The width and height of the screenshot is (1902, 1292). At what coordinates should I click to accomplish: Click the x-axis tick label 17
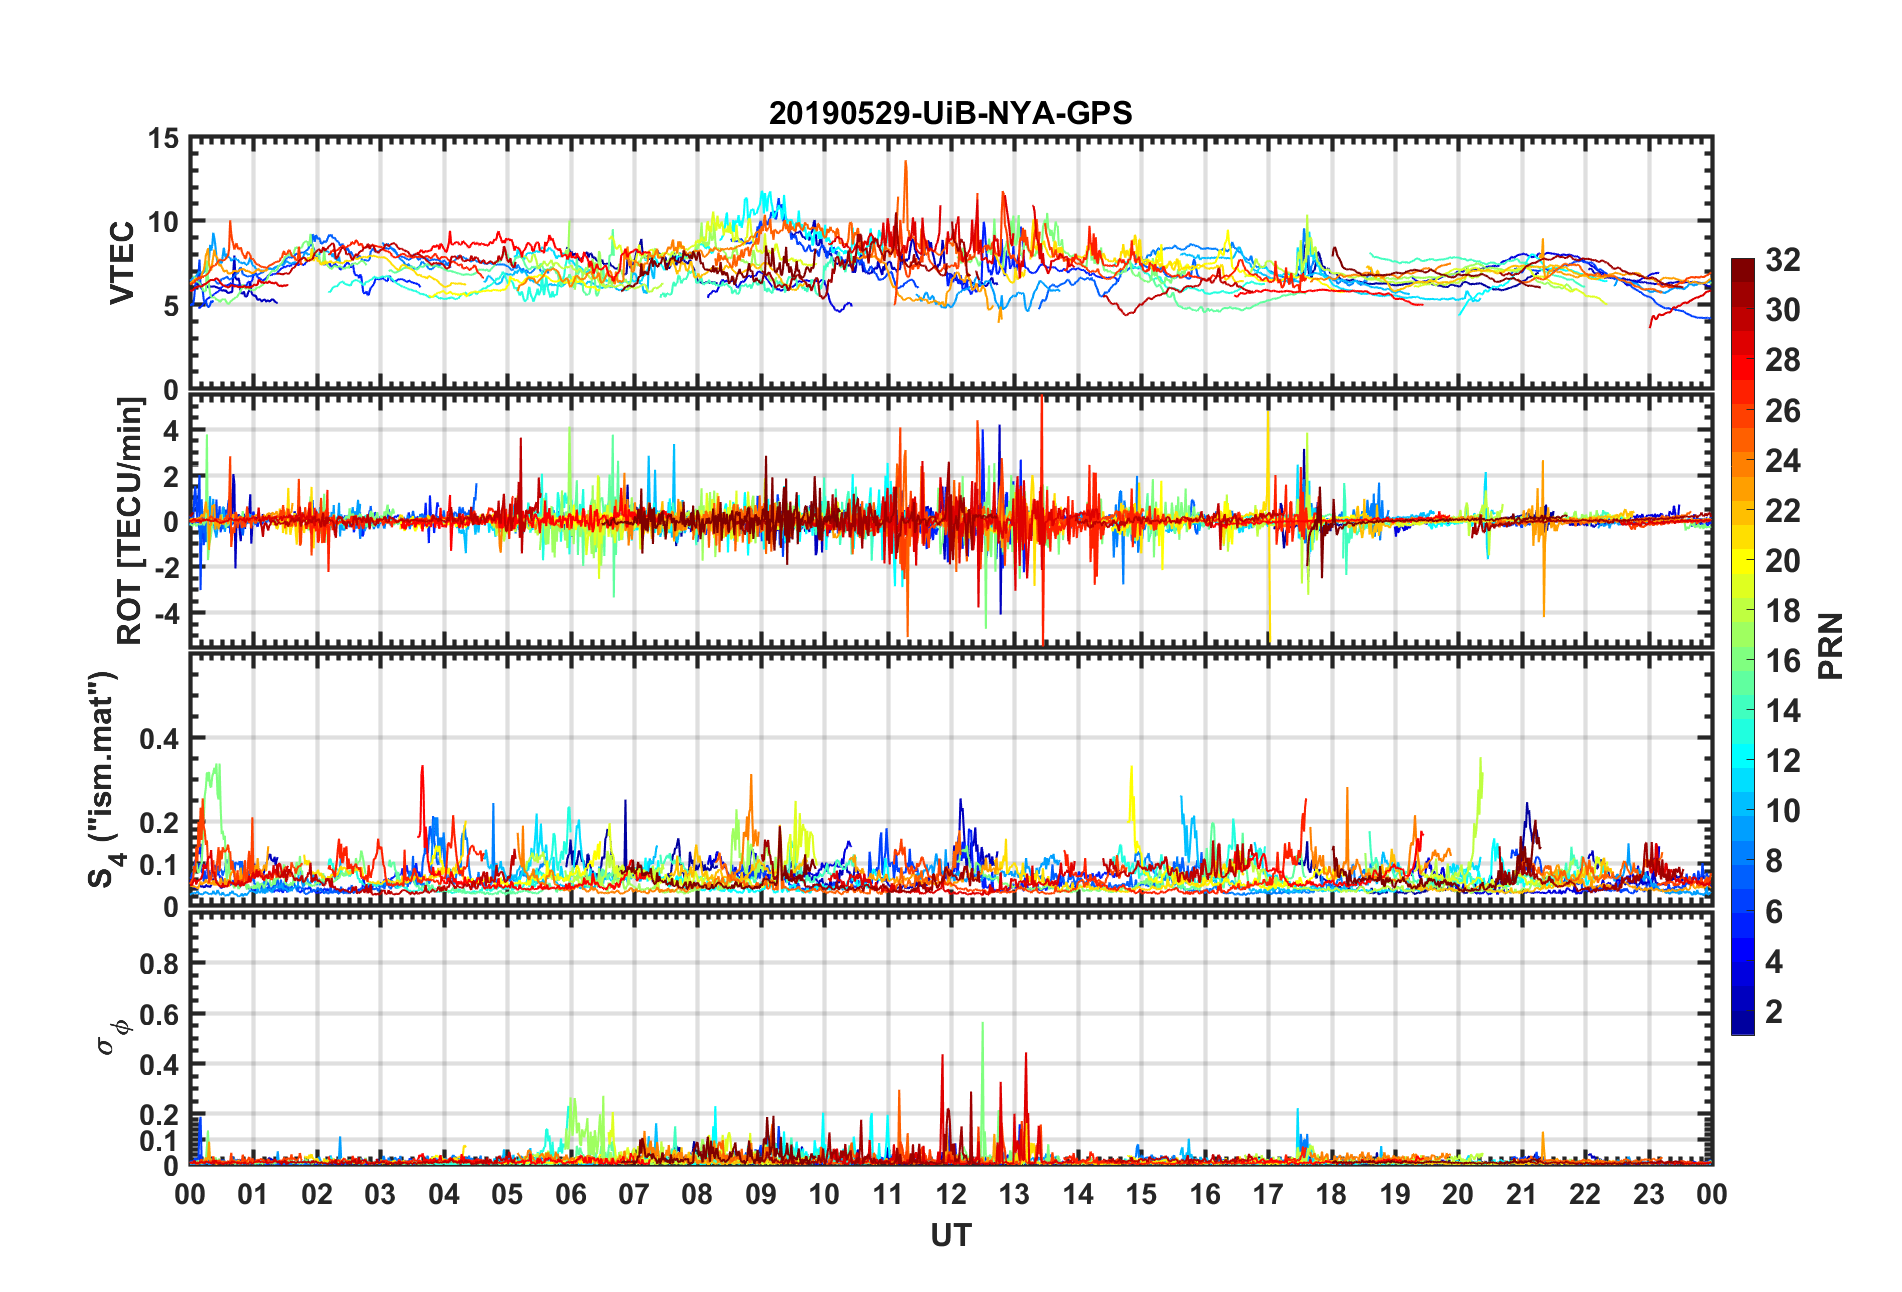tap(1268, 1194)
